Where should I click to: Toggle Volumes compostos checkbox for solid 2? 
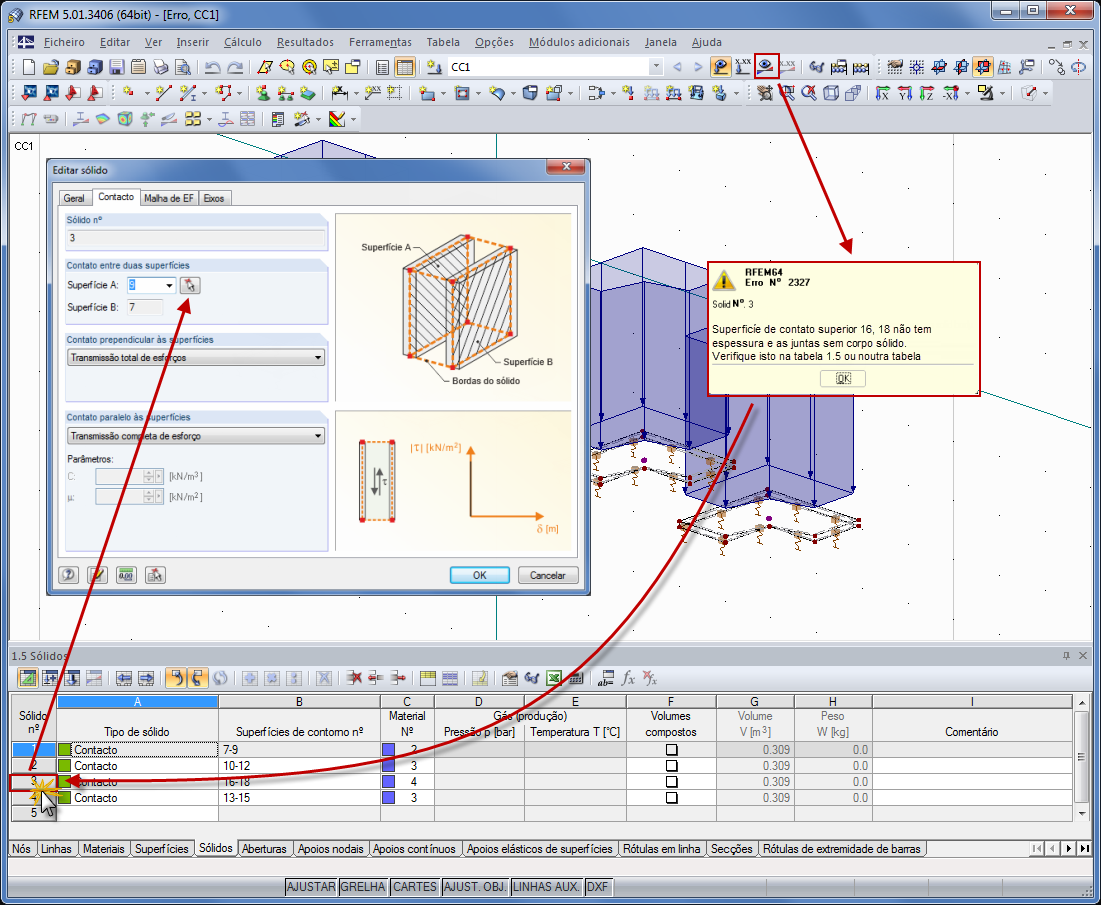point(671,766)
